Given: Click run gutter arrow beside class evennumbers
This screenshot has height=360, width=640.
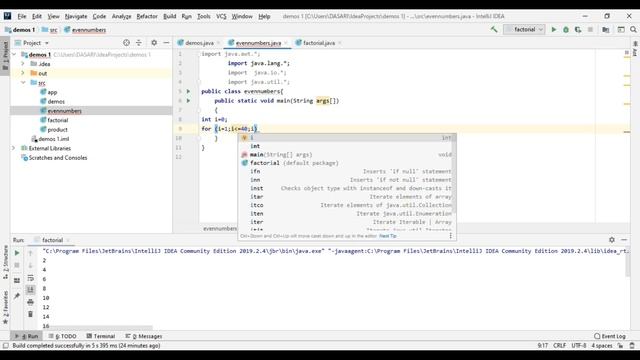Looking at the screenshot, I should [189, 91].
